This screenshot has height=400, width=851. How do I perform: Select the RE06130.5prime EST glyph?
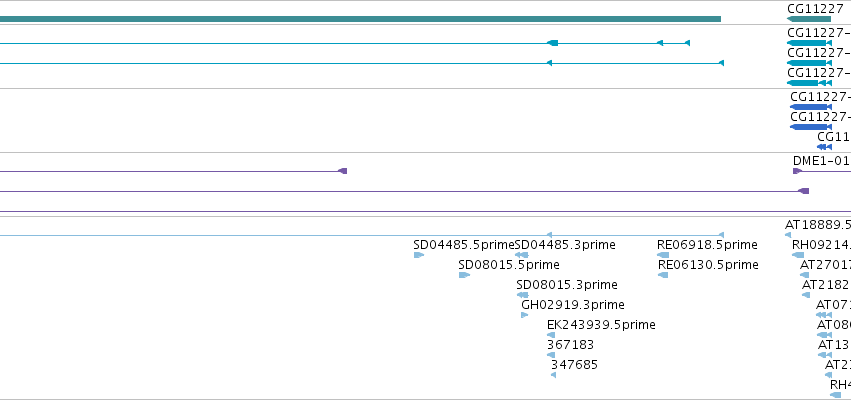pos(663,275)
